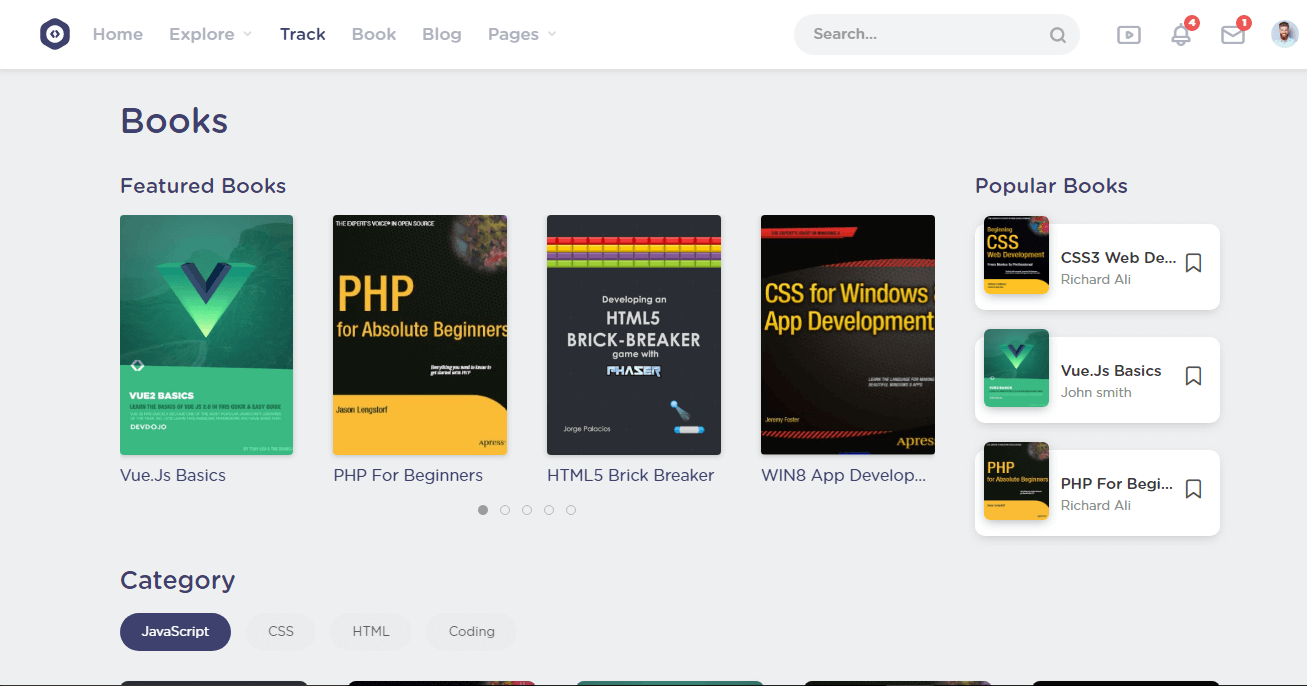
Task: Choose the Coding category pill
Action: (x=471, y=632)
